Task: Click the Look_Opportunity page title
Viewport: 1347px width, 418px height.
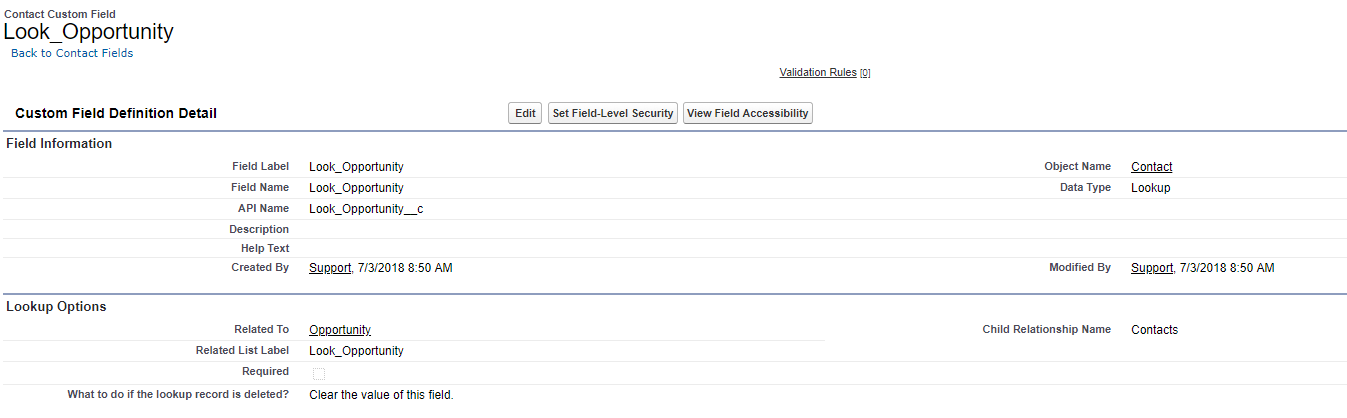Action: tap(89, 31)
